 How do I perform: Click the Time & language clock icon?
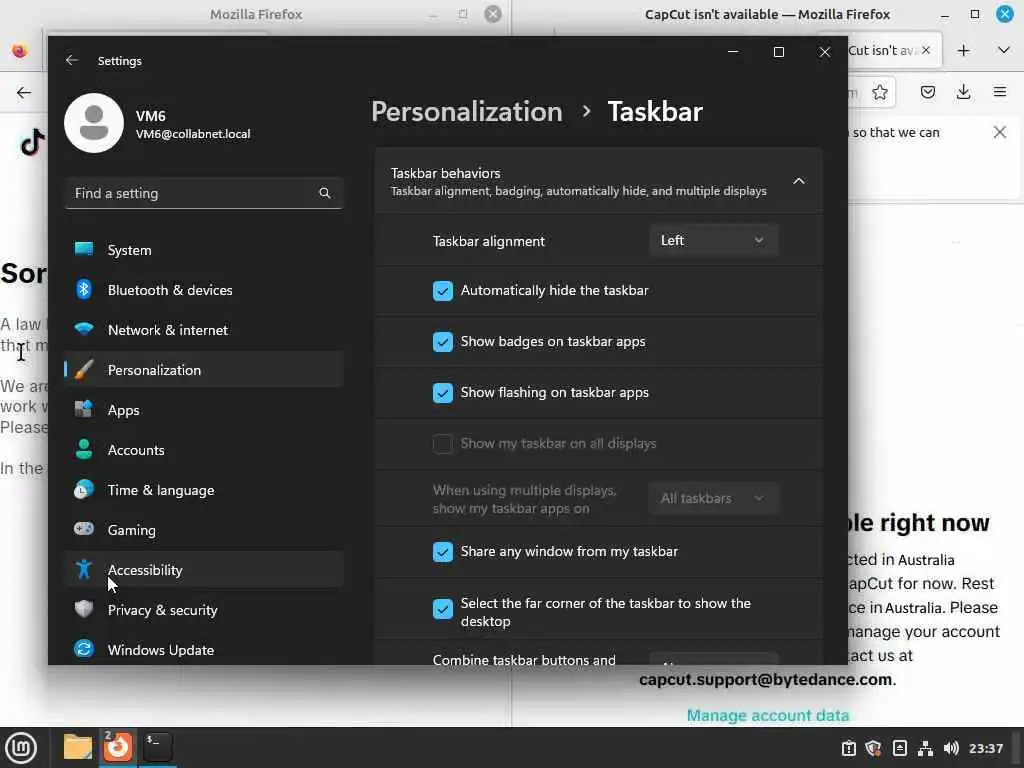pyautogui.click(x=84, y=489)
